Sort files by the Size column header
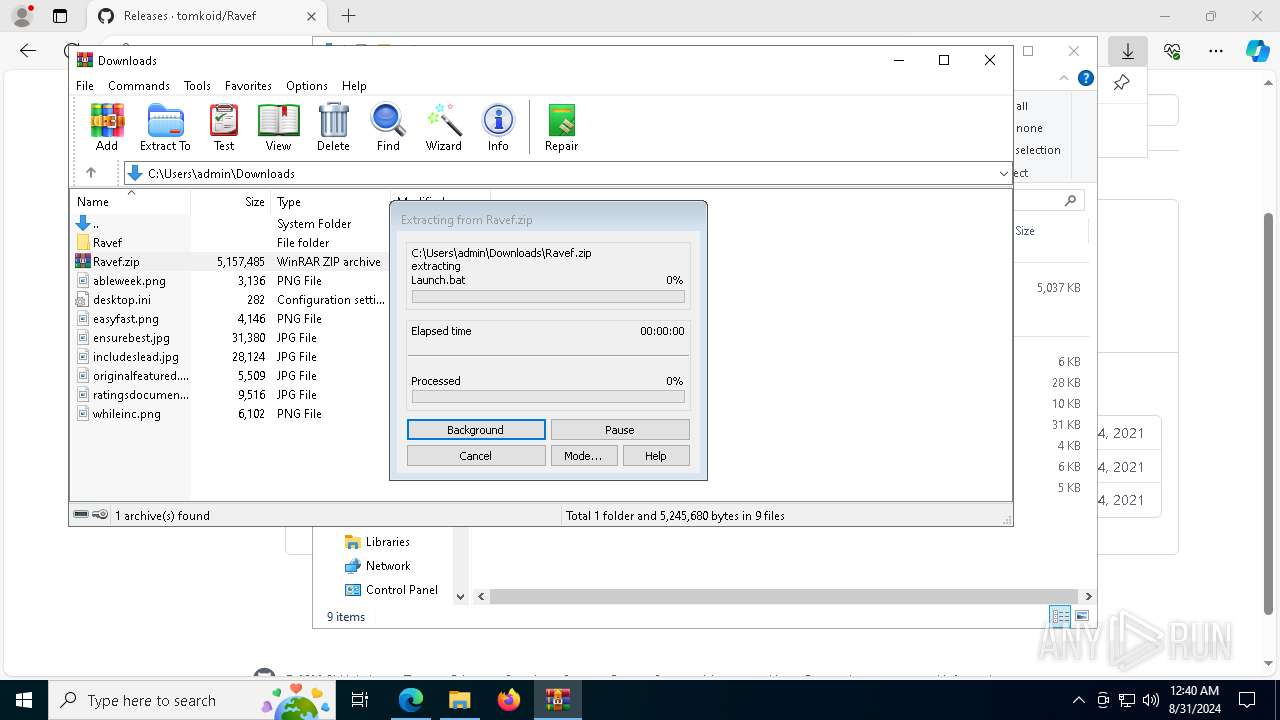1280x720 pixels. [231, 201]
